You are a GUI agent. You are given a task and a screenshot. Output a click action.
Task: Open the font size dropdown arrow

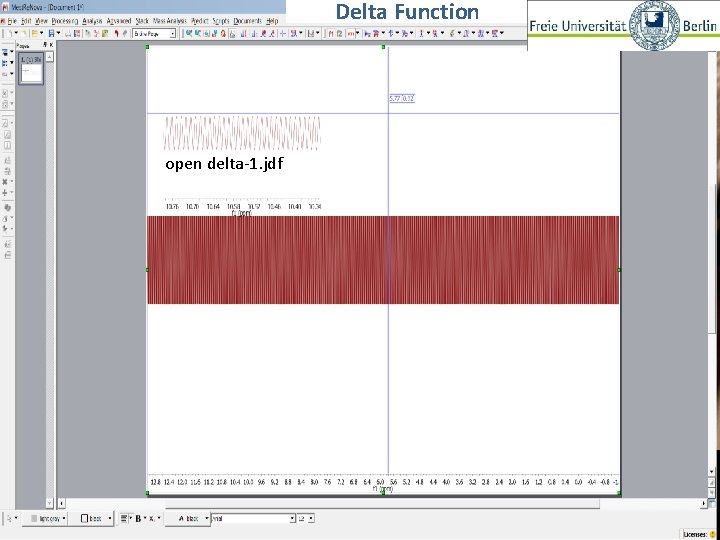tap(311, 518)
